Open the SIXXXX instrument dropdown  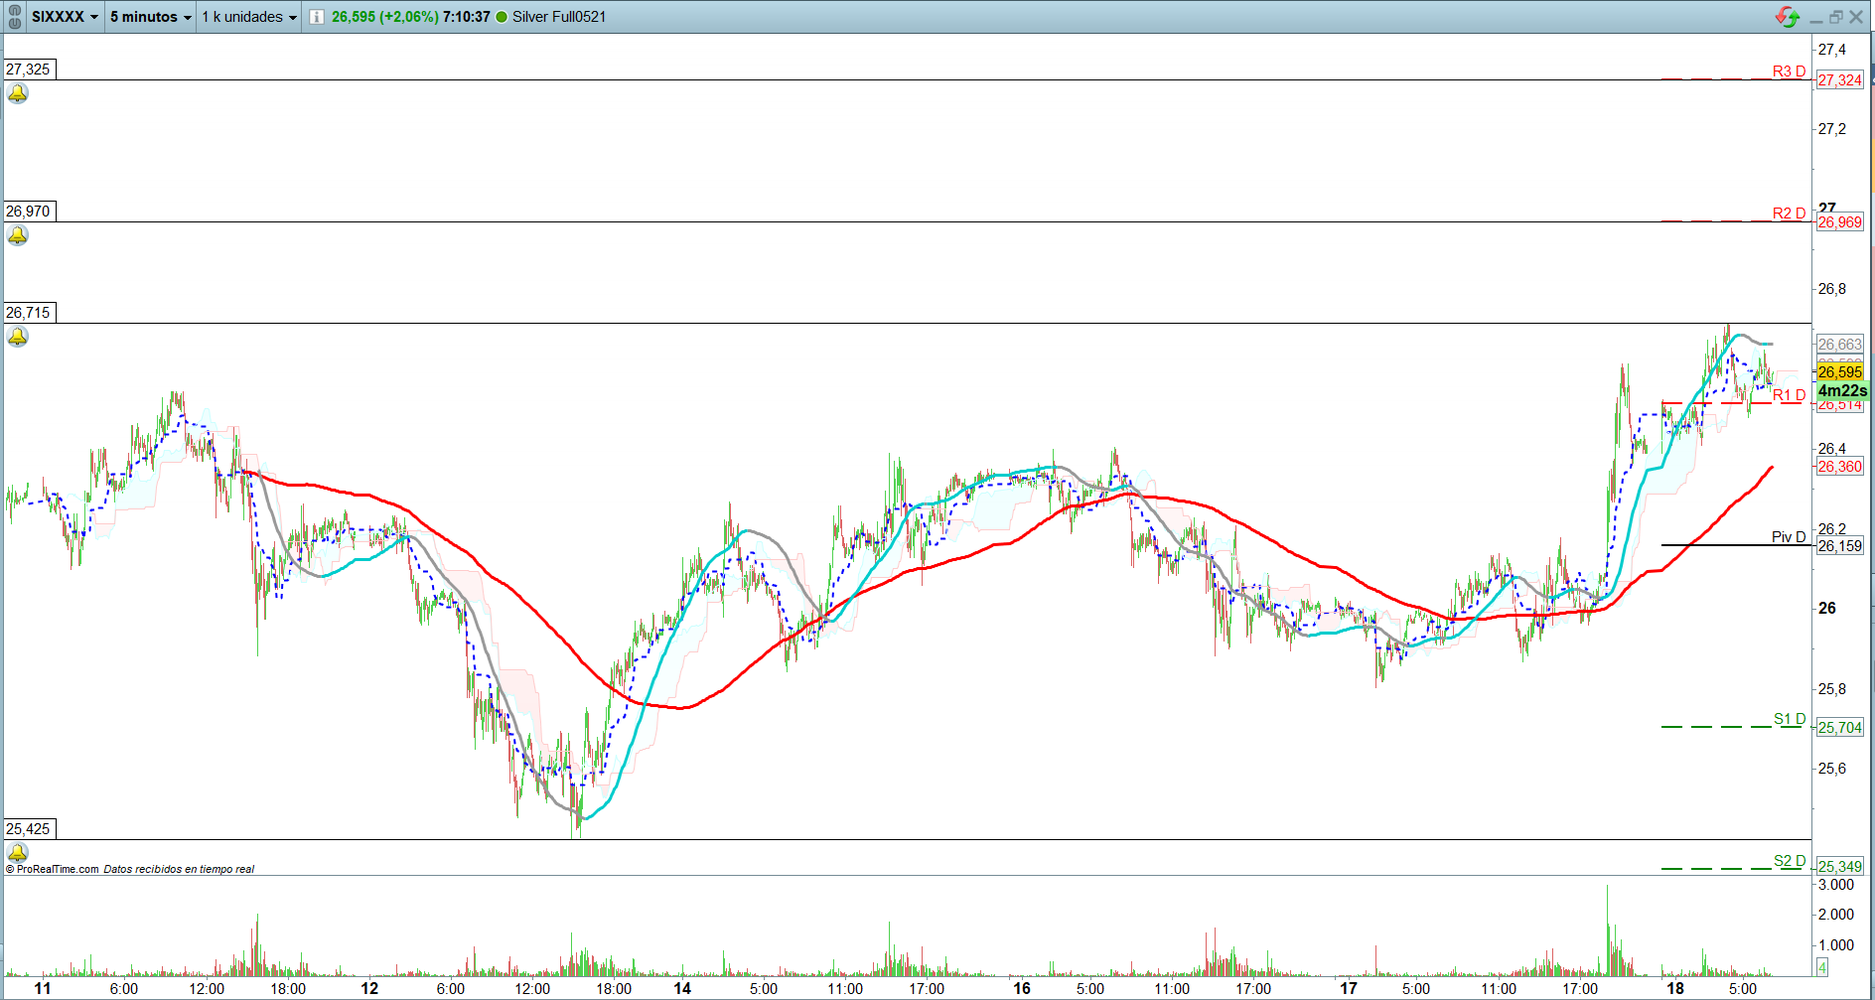[65, 17]
